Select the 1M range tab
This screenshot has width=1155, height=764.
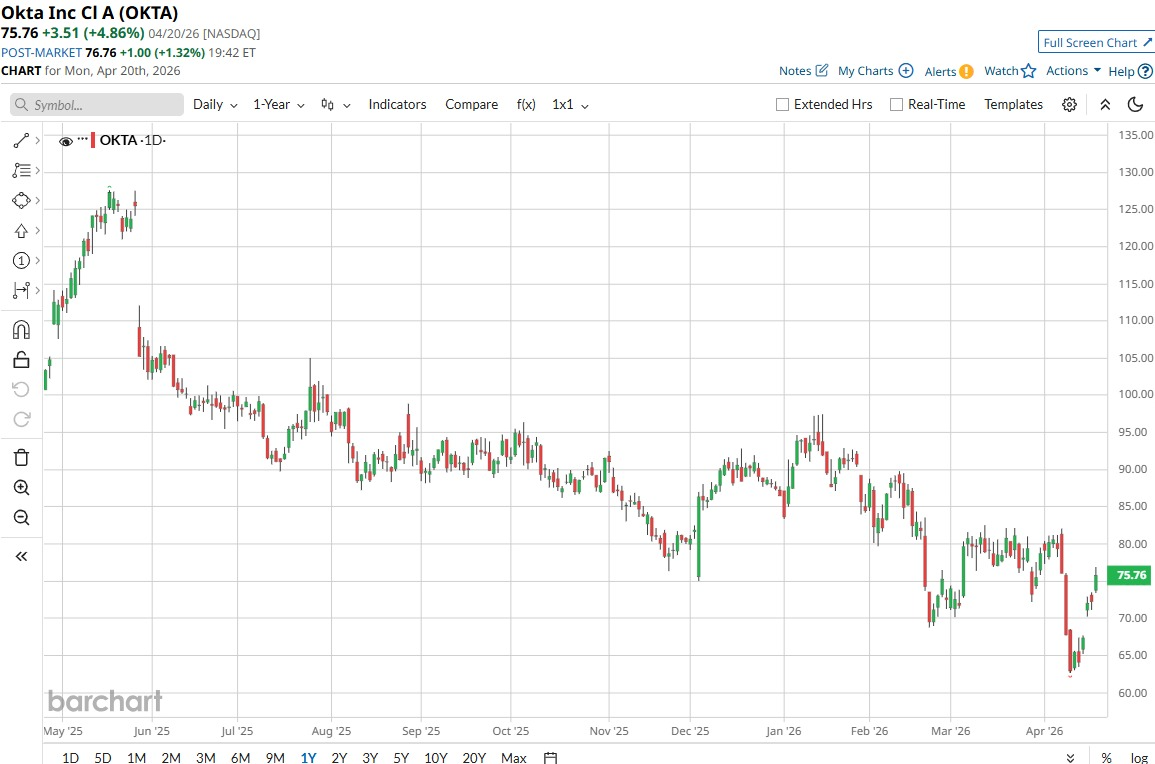(136, 757)
